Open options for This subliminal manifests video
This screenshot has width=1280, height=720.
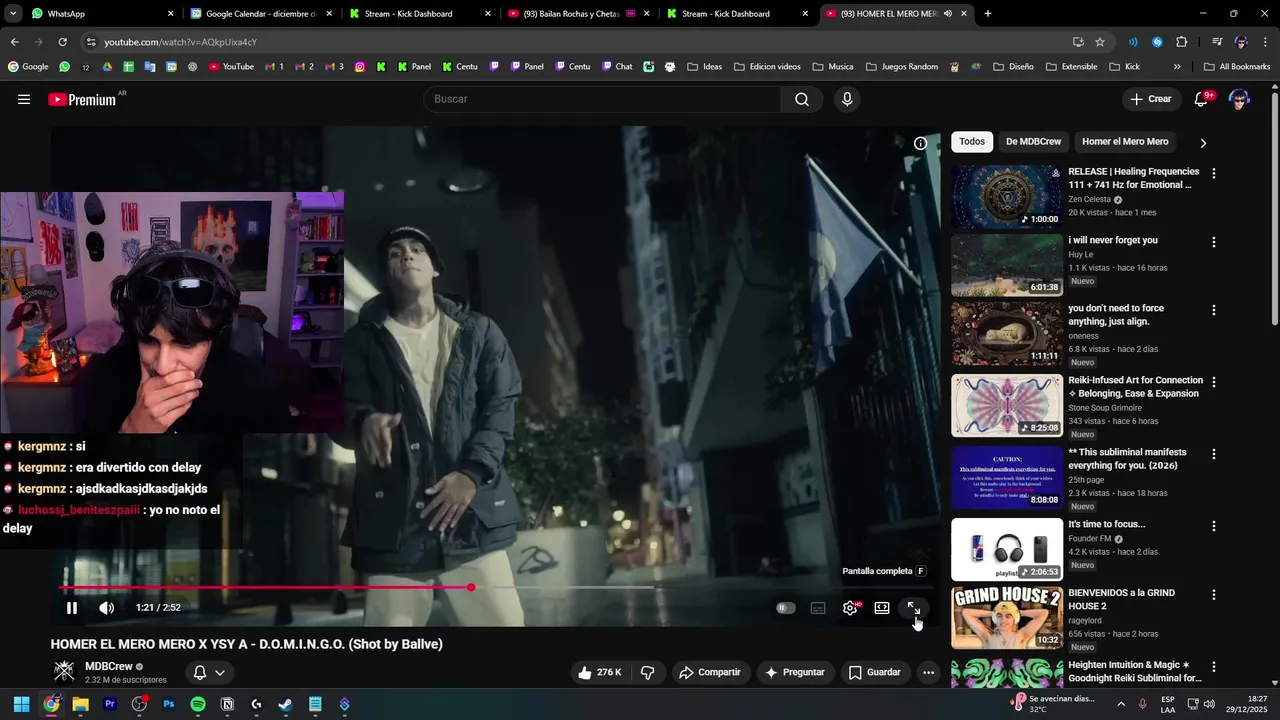click(x=1214, y=454)
